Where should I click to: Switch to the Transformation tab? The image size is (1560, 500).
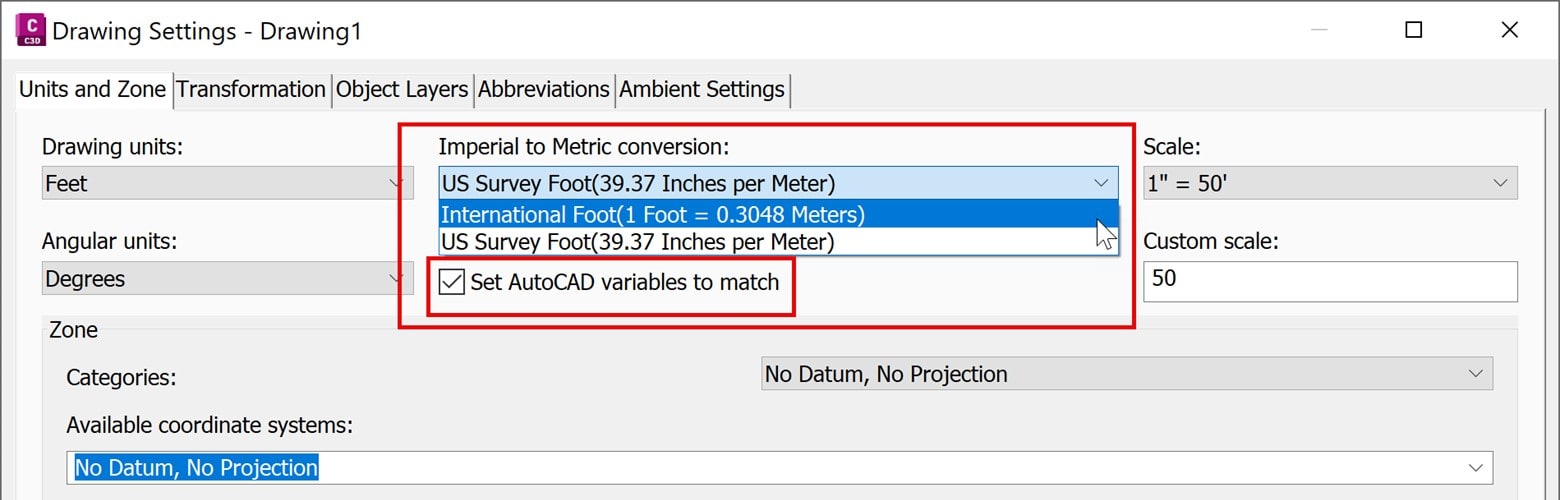(x=251, y=89)
